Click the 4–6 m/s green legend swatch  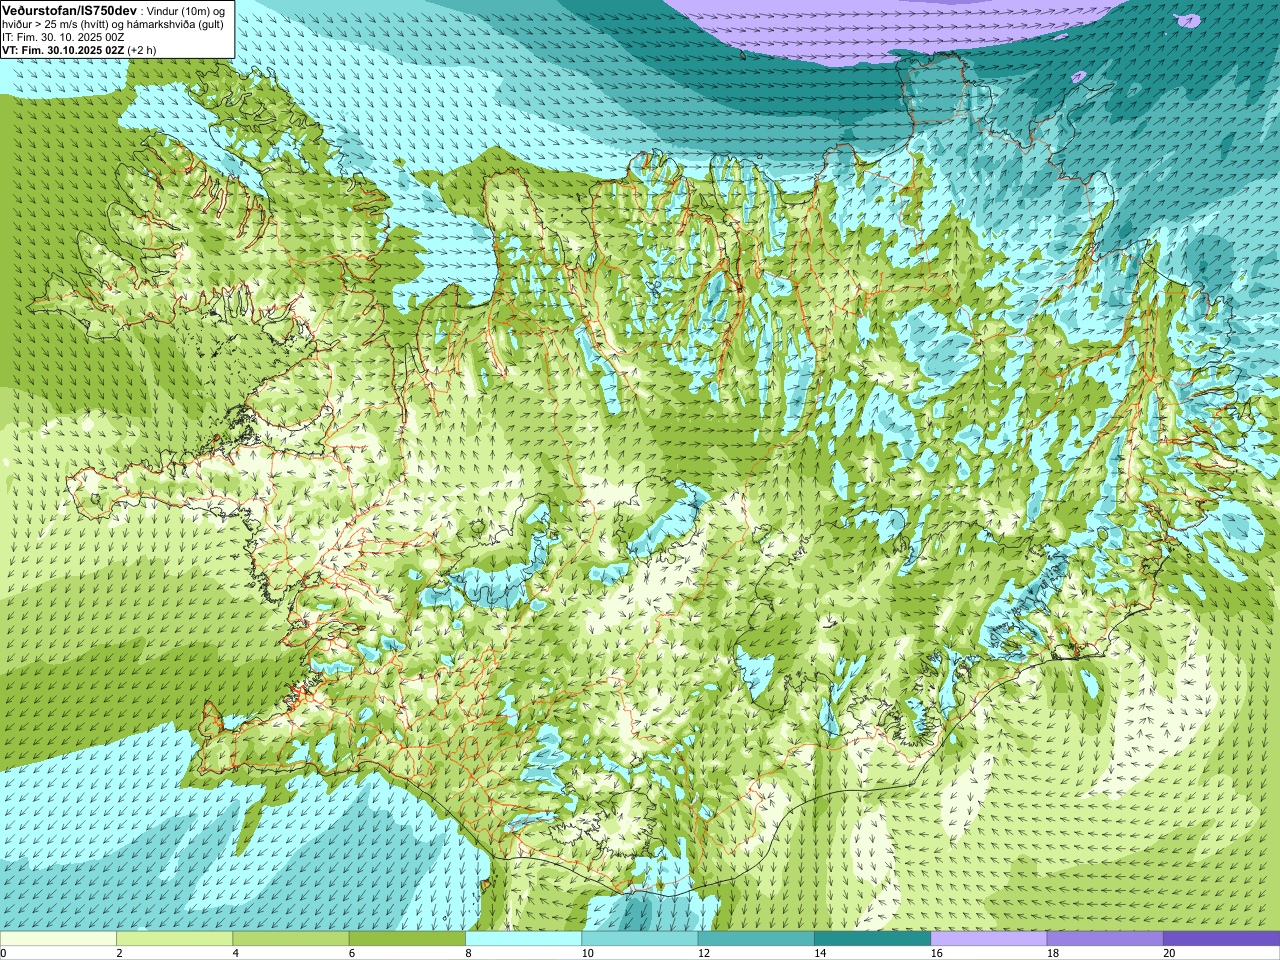point(290,939)
